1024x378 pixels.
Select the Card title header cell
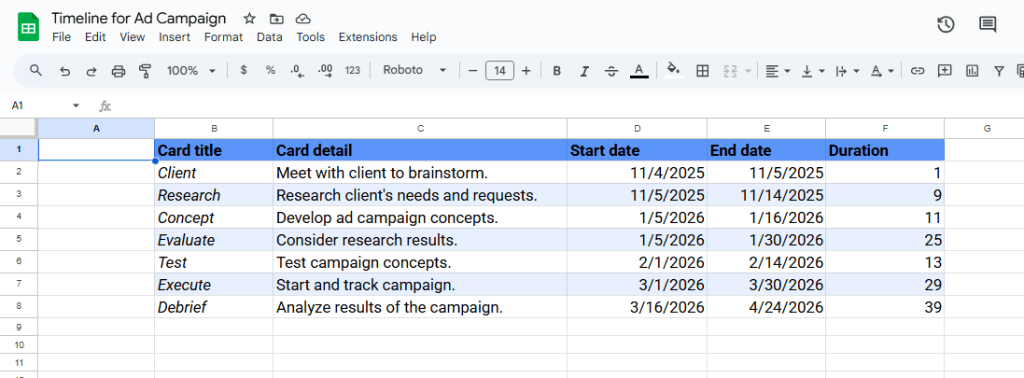pos(214,150)
